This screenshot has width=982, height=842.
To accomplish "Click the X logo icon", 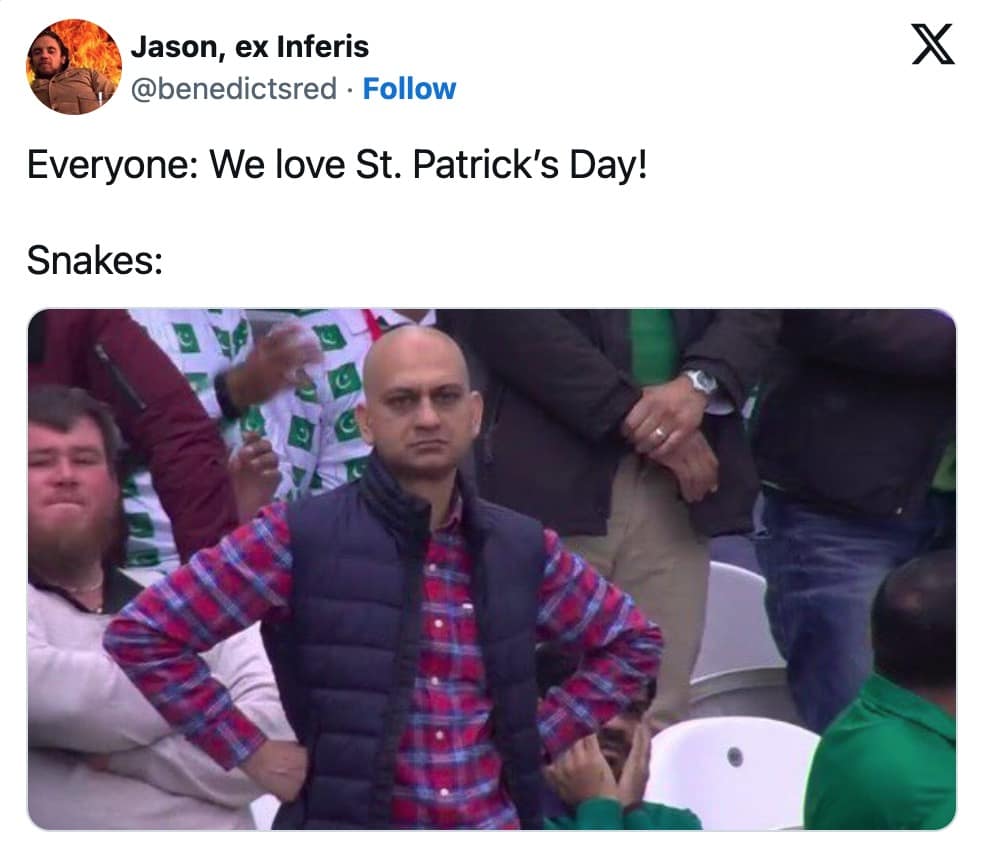I will [x=933, y=44].
